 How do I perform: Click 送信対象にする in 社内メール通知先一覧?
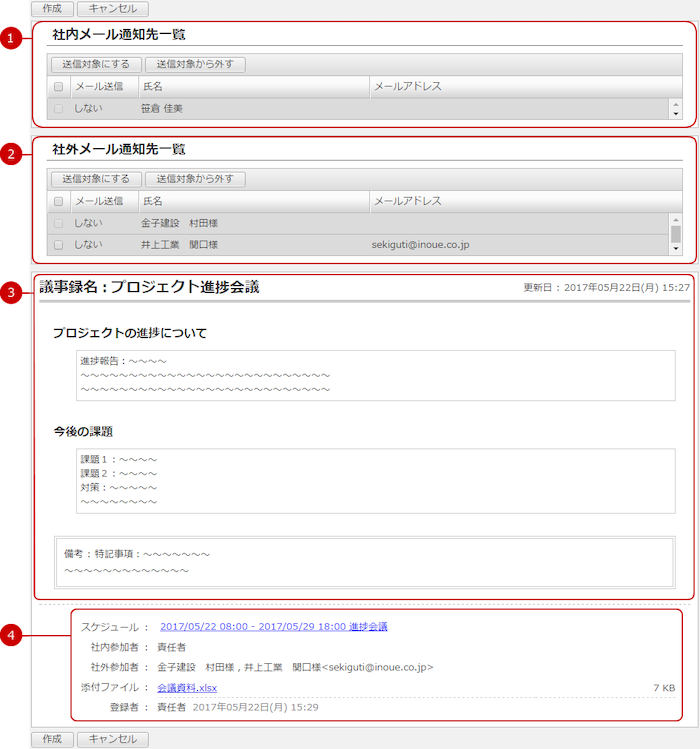point(96,65)
